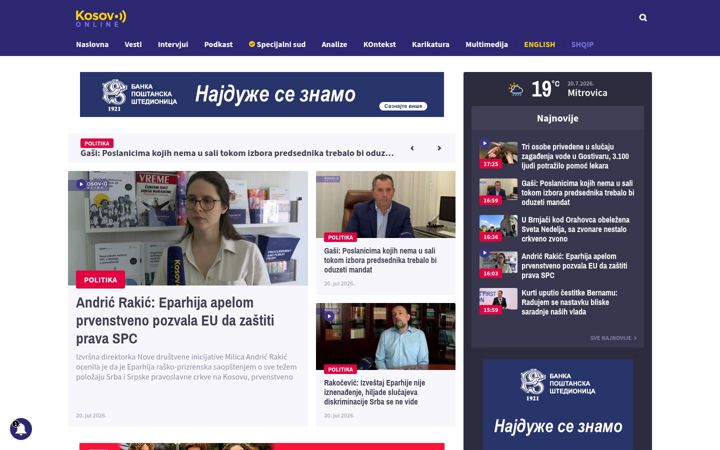Screen dimensions: 720x450
Task: Open sidebar Gaši poslanicima story
Action: 578,193
